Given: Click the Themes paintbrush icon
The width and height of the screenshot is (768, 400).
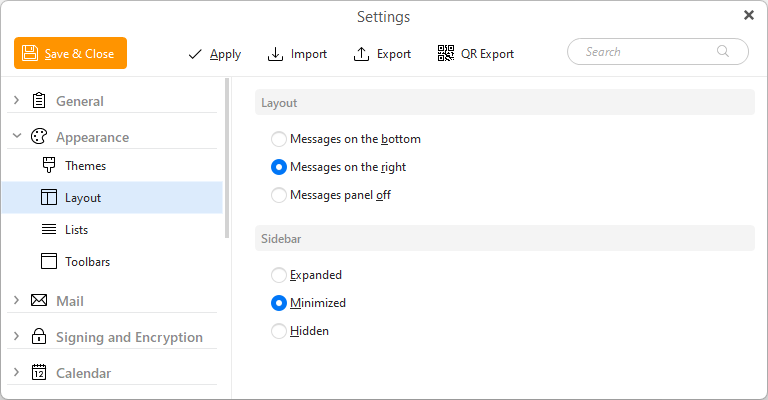Looking at the screenshot, I should point(48,165).
